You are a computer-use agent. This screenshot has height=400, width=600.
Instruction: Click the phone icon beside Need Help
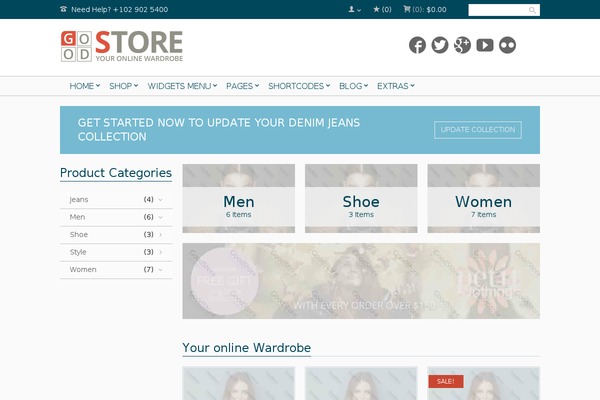coord(64,9)
